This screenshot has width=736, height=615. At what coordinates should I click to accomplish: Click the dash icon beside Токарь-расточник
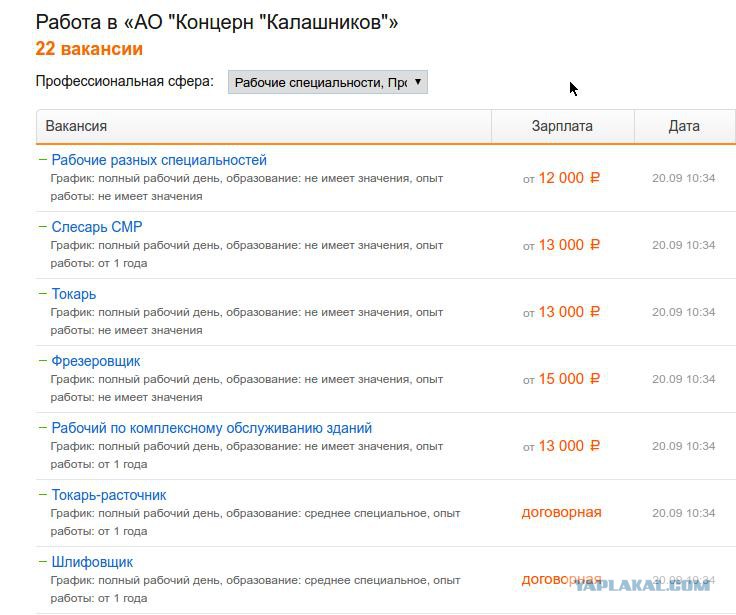click(x=43, y=494)
